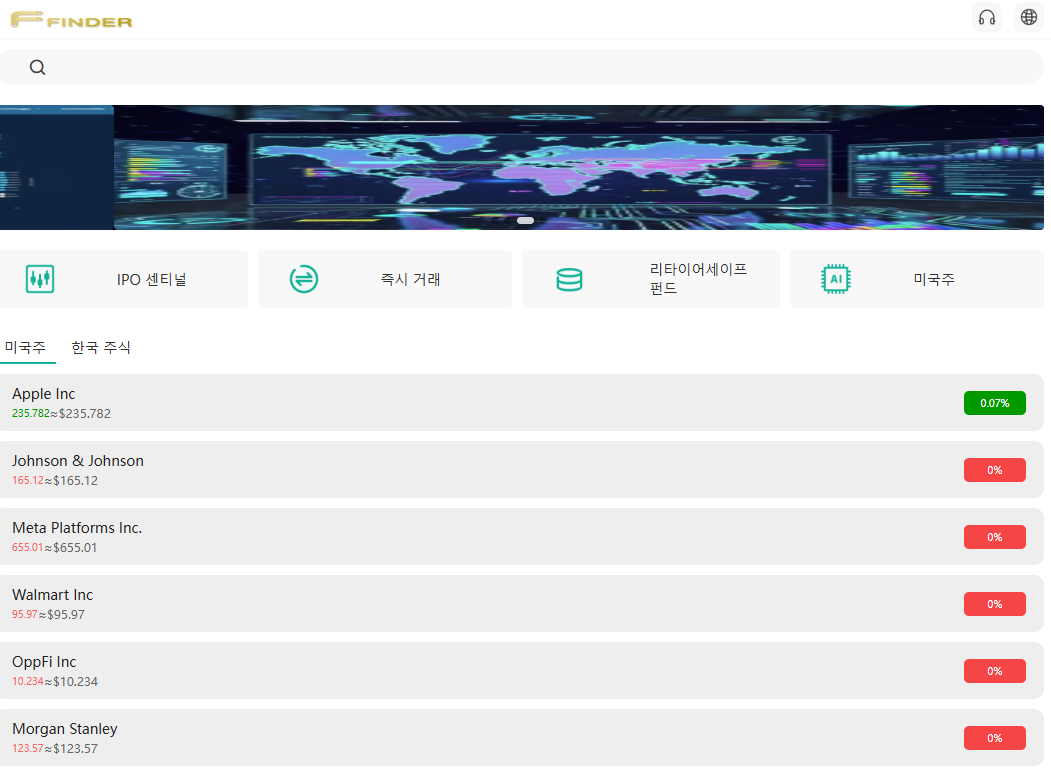Open the Johnson & Johnson stock row

(x=521, y=470)
